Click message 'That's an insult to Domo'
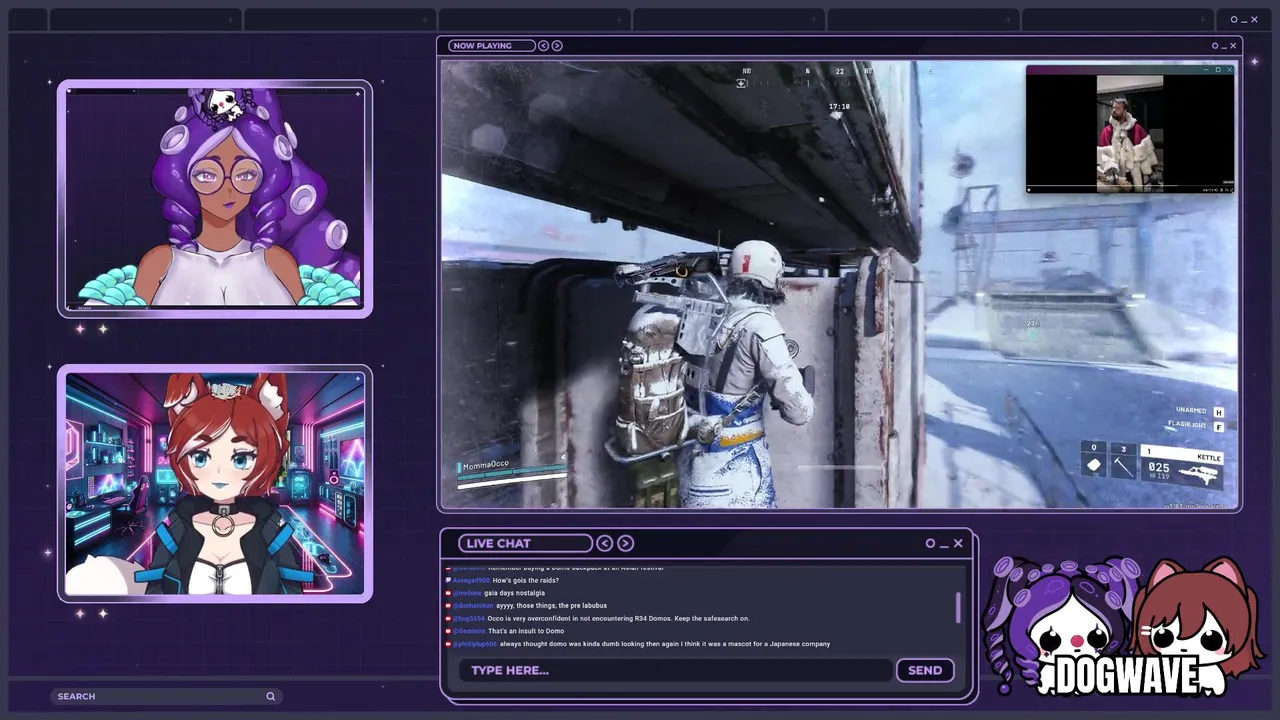 point(526,631)
